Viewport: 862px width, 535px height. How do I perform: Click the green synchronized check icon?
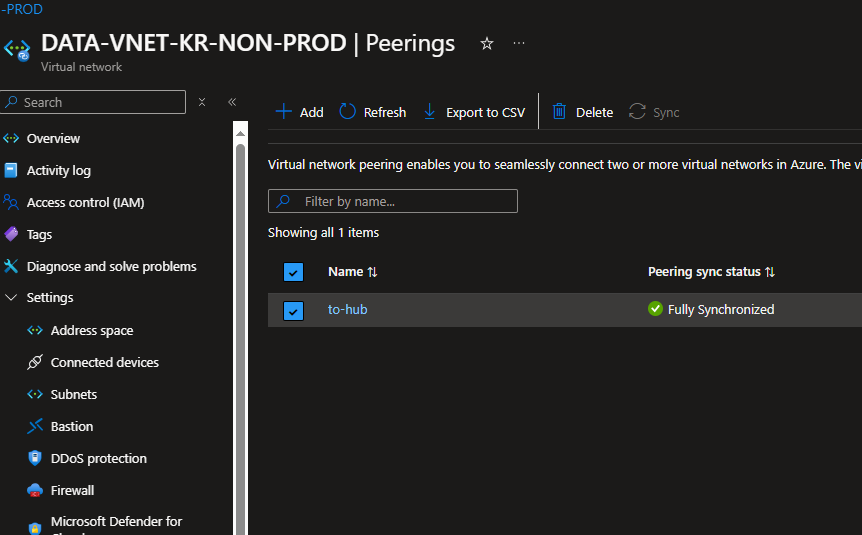click(655, 309)
